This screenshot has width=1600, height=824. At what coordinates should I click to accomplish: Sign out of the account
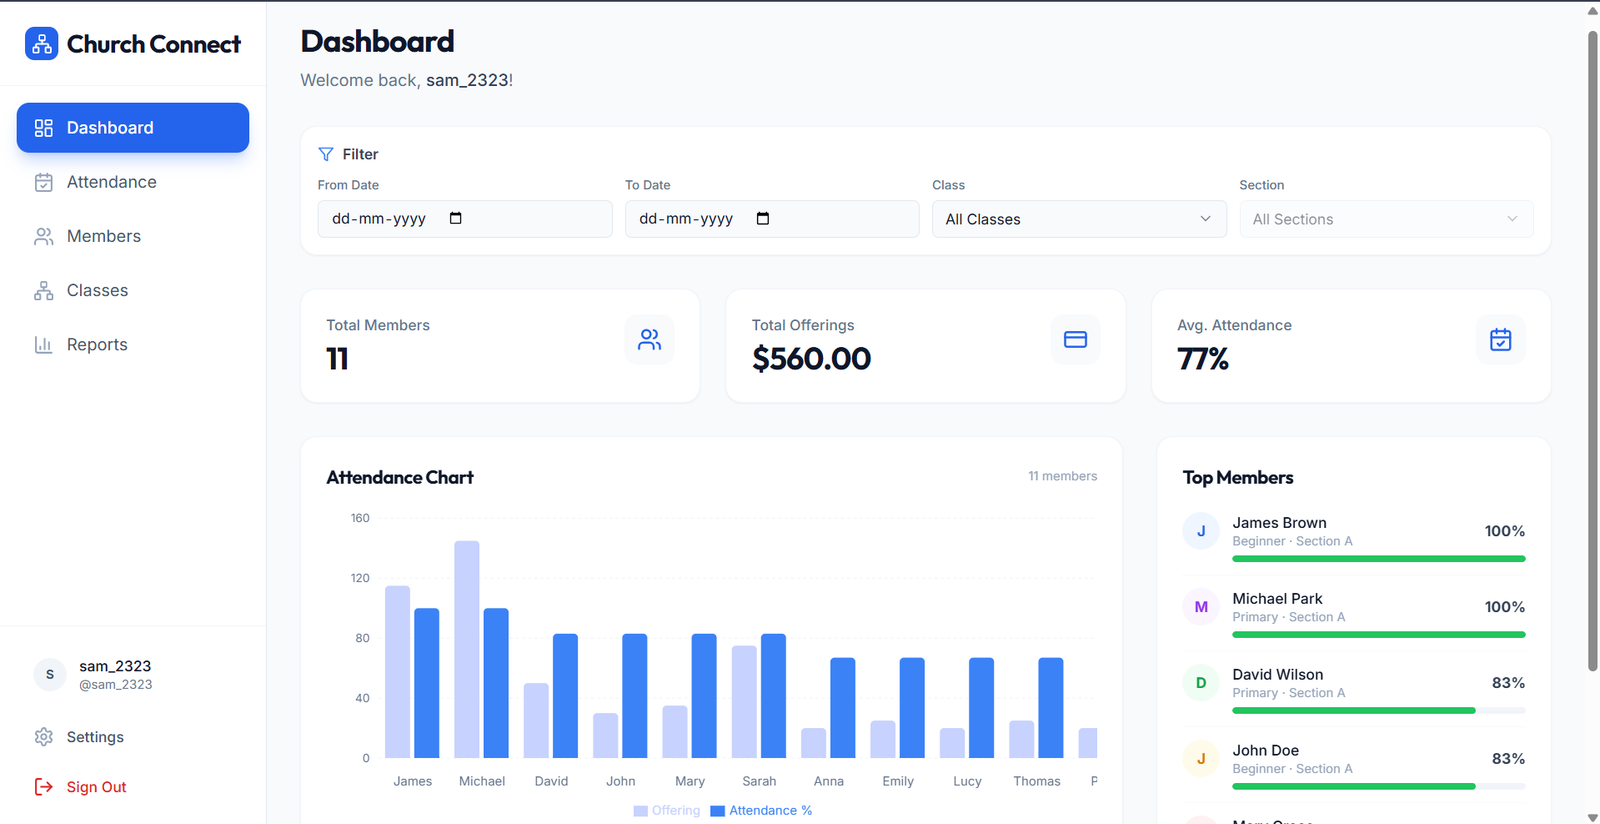pos(133,787)
